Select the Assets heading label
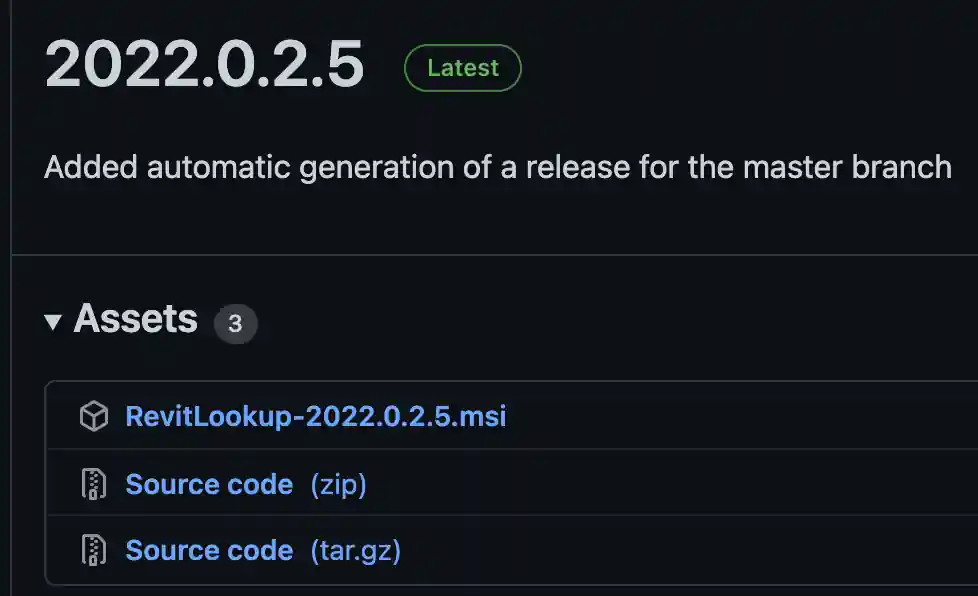The width and height of the screenshot is (978, 596). point(136,320)
